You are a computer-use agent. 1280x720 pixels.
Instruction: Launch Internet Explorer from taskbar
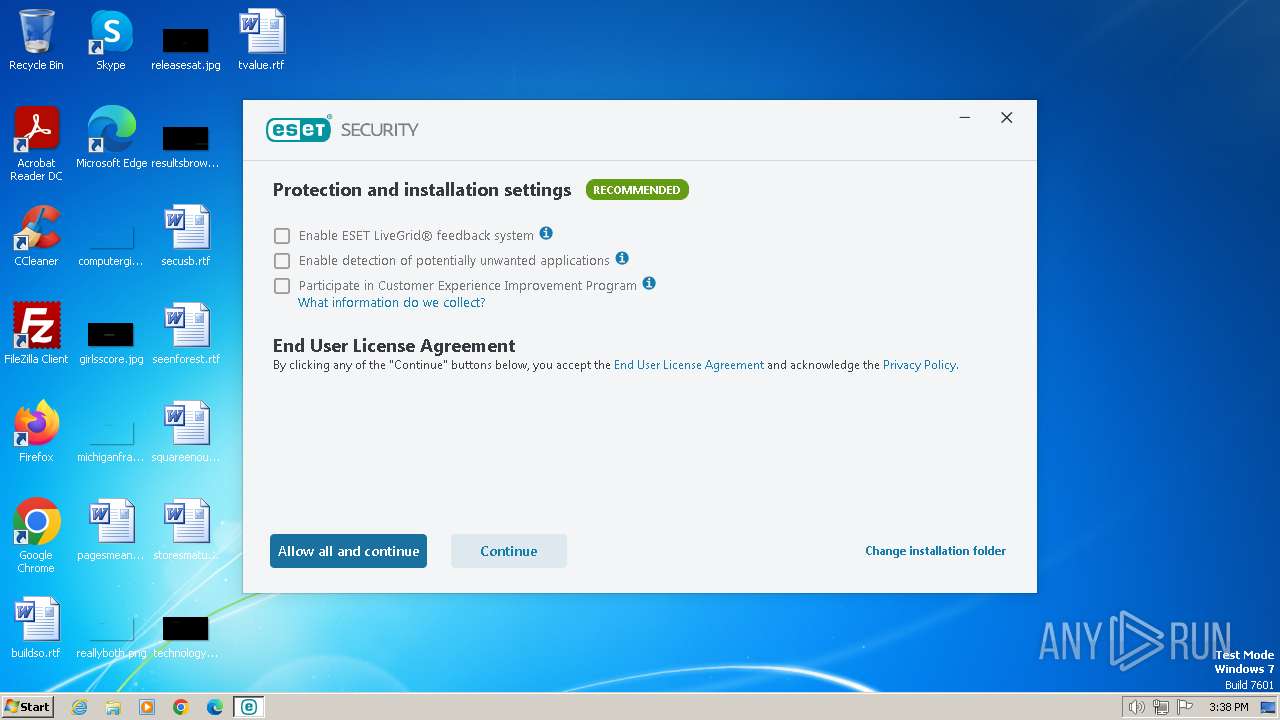click(x=79, y=707)
